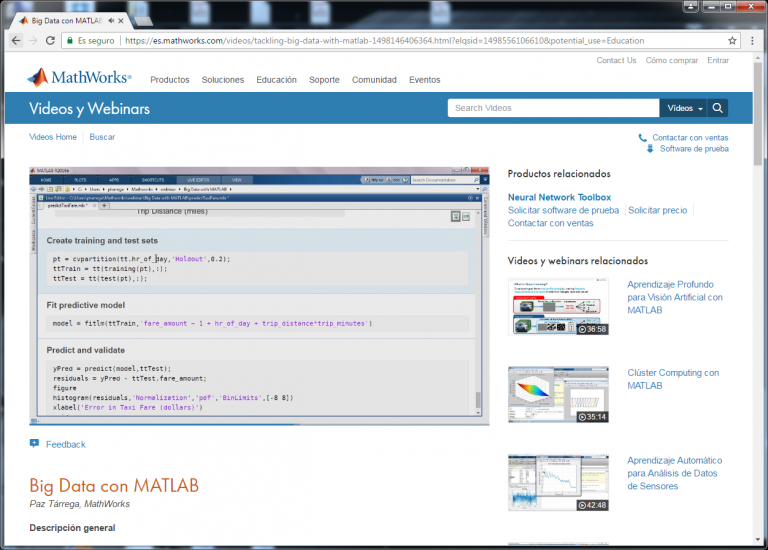Click Entrar to sign in
Viewport: 768px width, 550px height.
[x=718, y=60]
